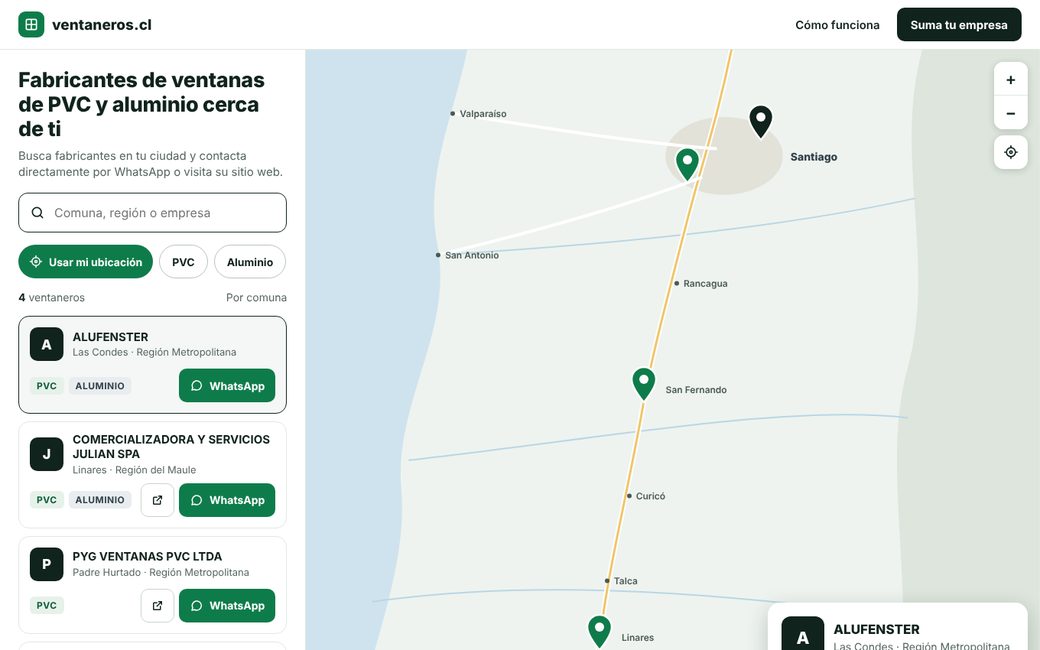The height and width of the screenshot is (650, 1040).
Task: Click the PVC tag on ALUFENSTER card
Action: (x=46, y=386)
